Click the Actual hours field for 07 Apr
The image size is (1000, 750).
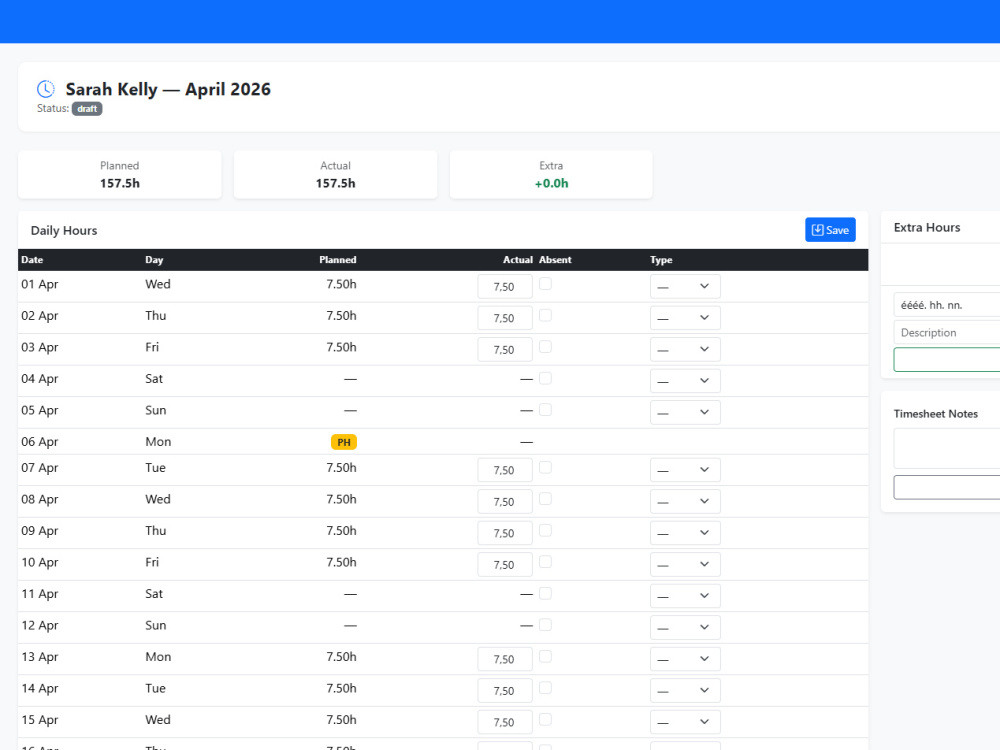(x=505, y=470)
